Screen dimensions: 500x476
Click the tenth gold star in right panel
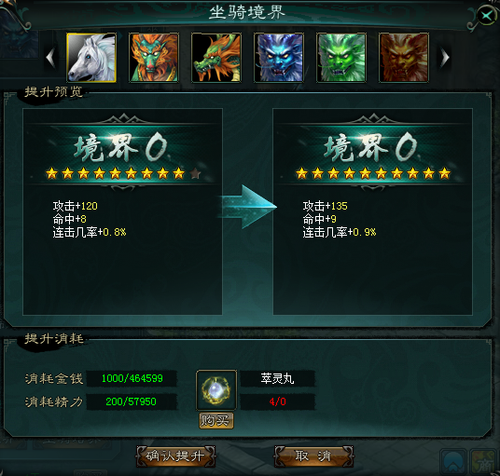click(x=445, y=173)
